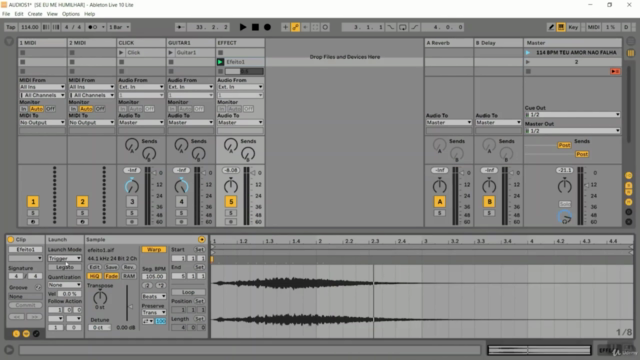This screenshot has width=640, height=360.
Task: Click the Sample box hot-swap button
Action: click(202, 240)
